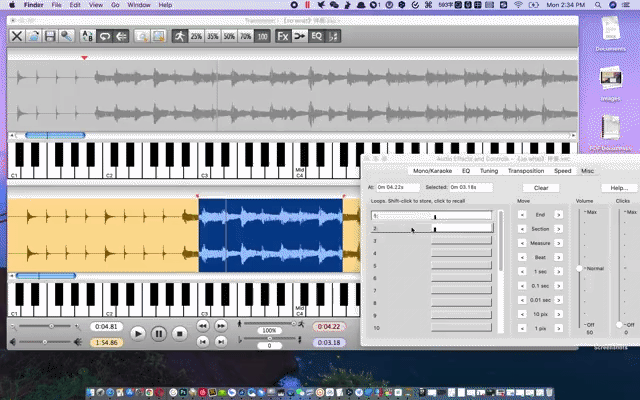Move Section forward with right arrow
Image resolution: width=640 pixels, height=400 pixels.
[559, 229]
